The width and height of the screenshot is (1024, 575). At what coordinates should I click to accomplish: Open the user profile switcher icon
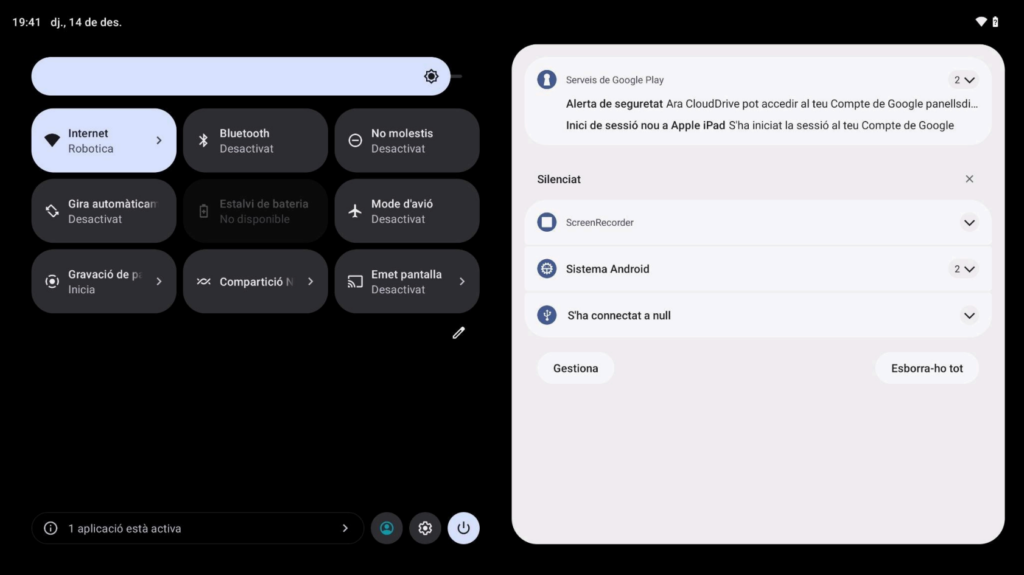[x=387, y=528]
